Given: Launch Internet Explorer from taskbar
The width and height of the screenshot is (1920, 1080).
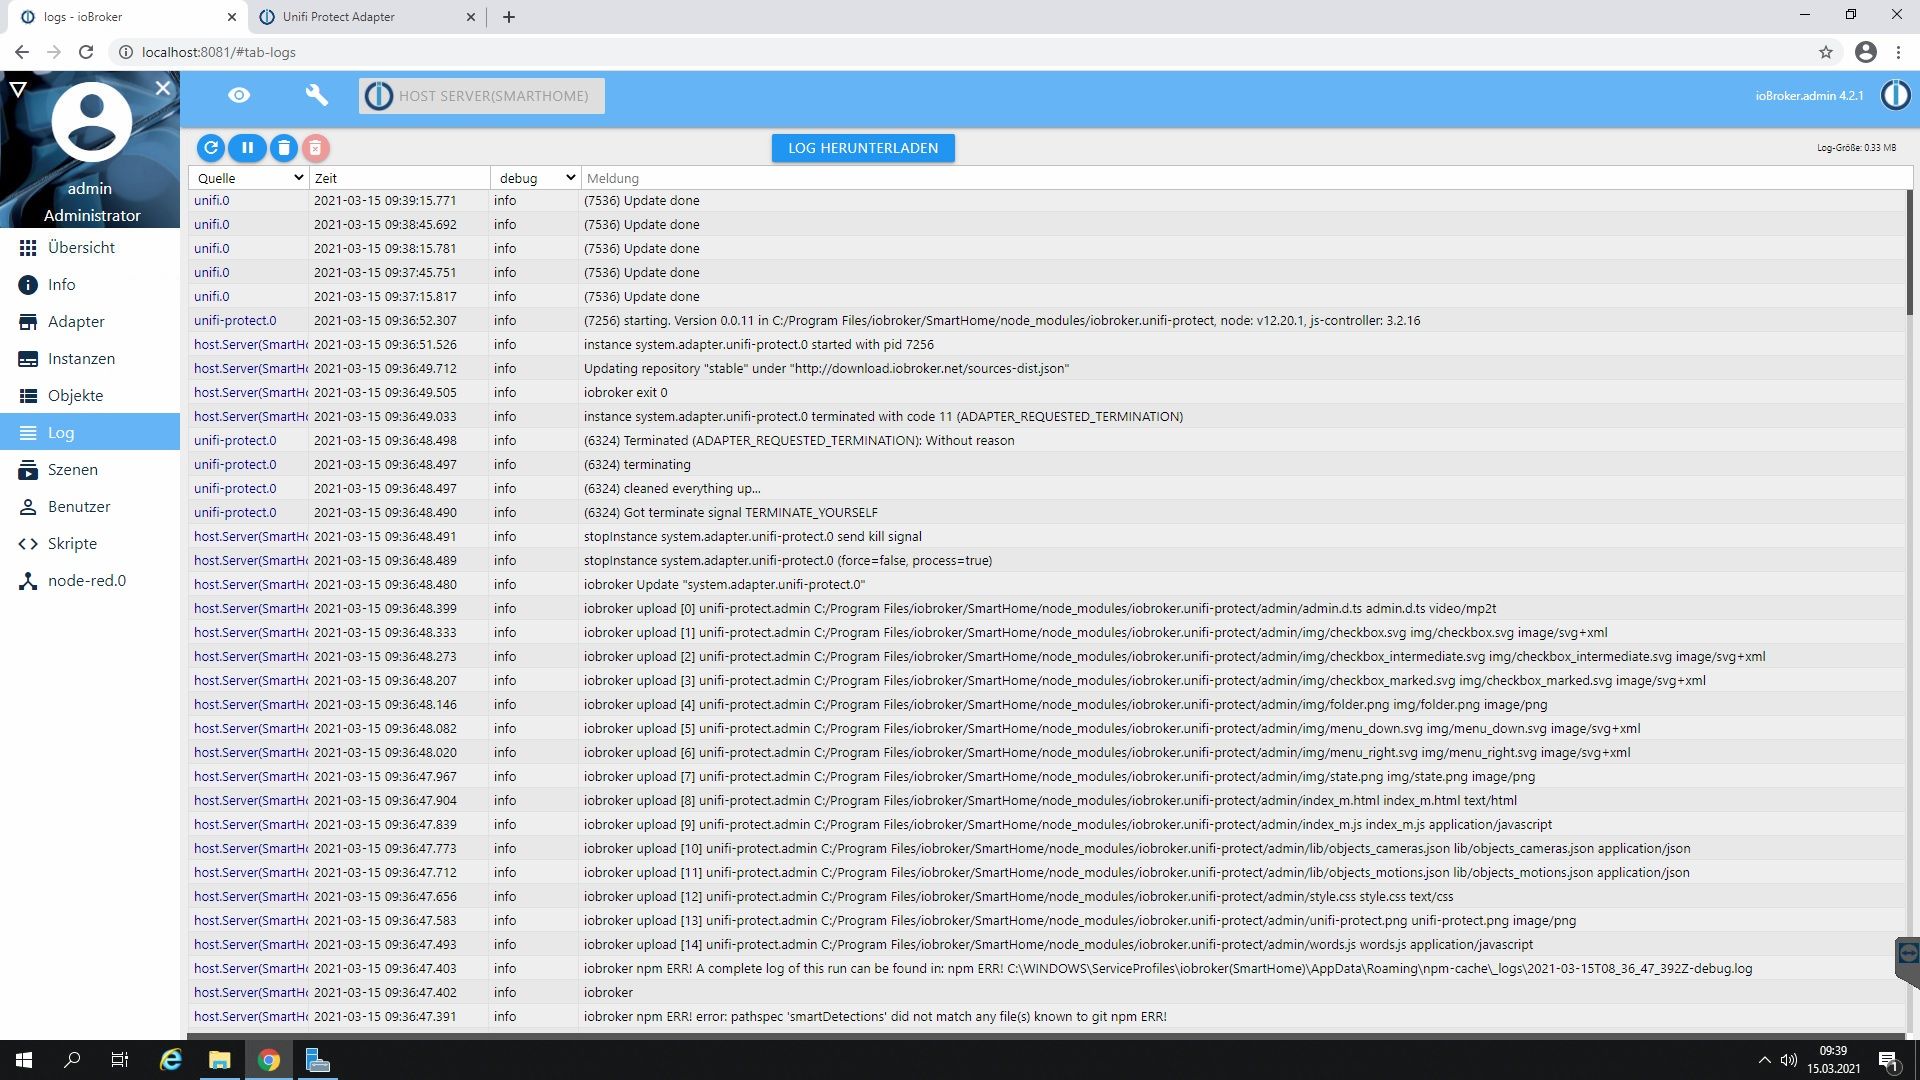Looking at the screenshot, I should (x=171, y=1060).
